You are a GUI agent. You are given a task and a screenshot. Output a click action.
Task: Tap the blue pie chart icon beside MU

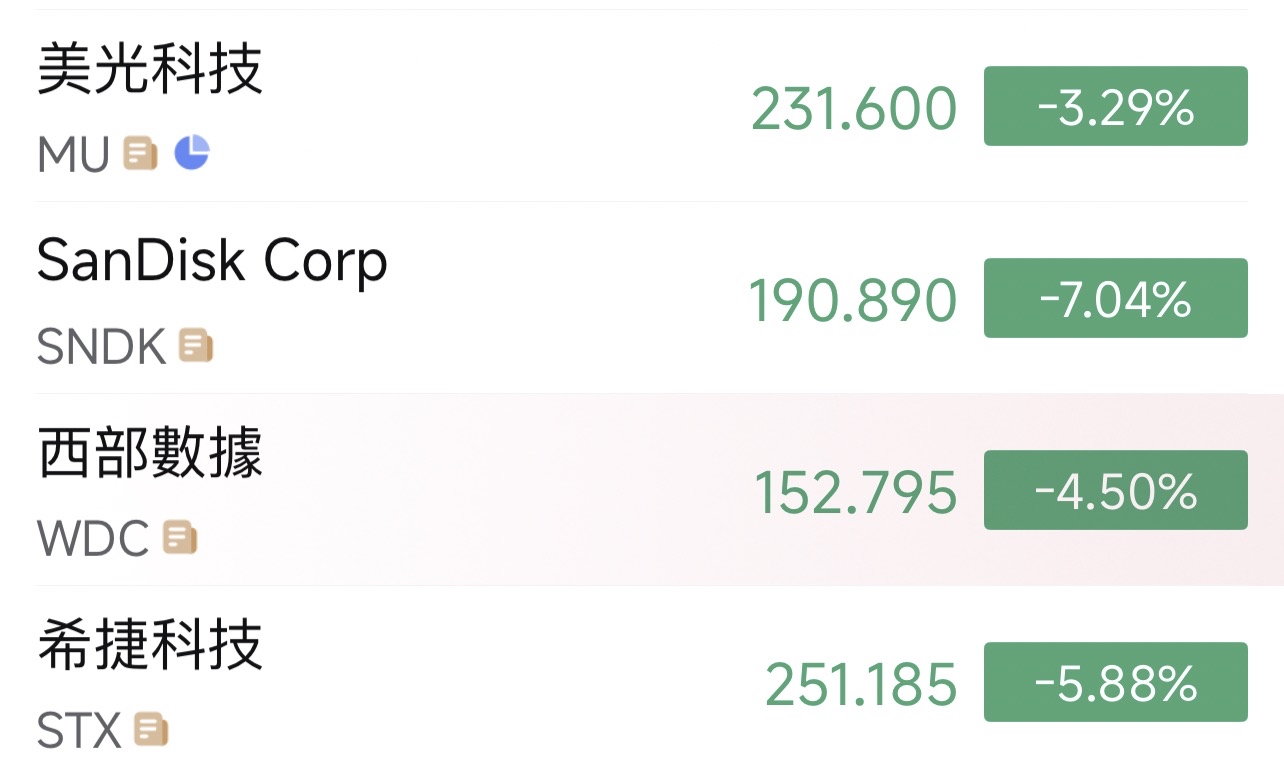pyautogui.click(x=192, y=153)
